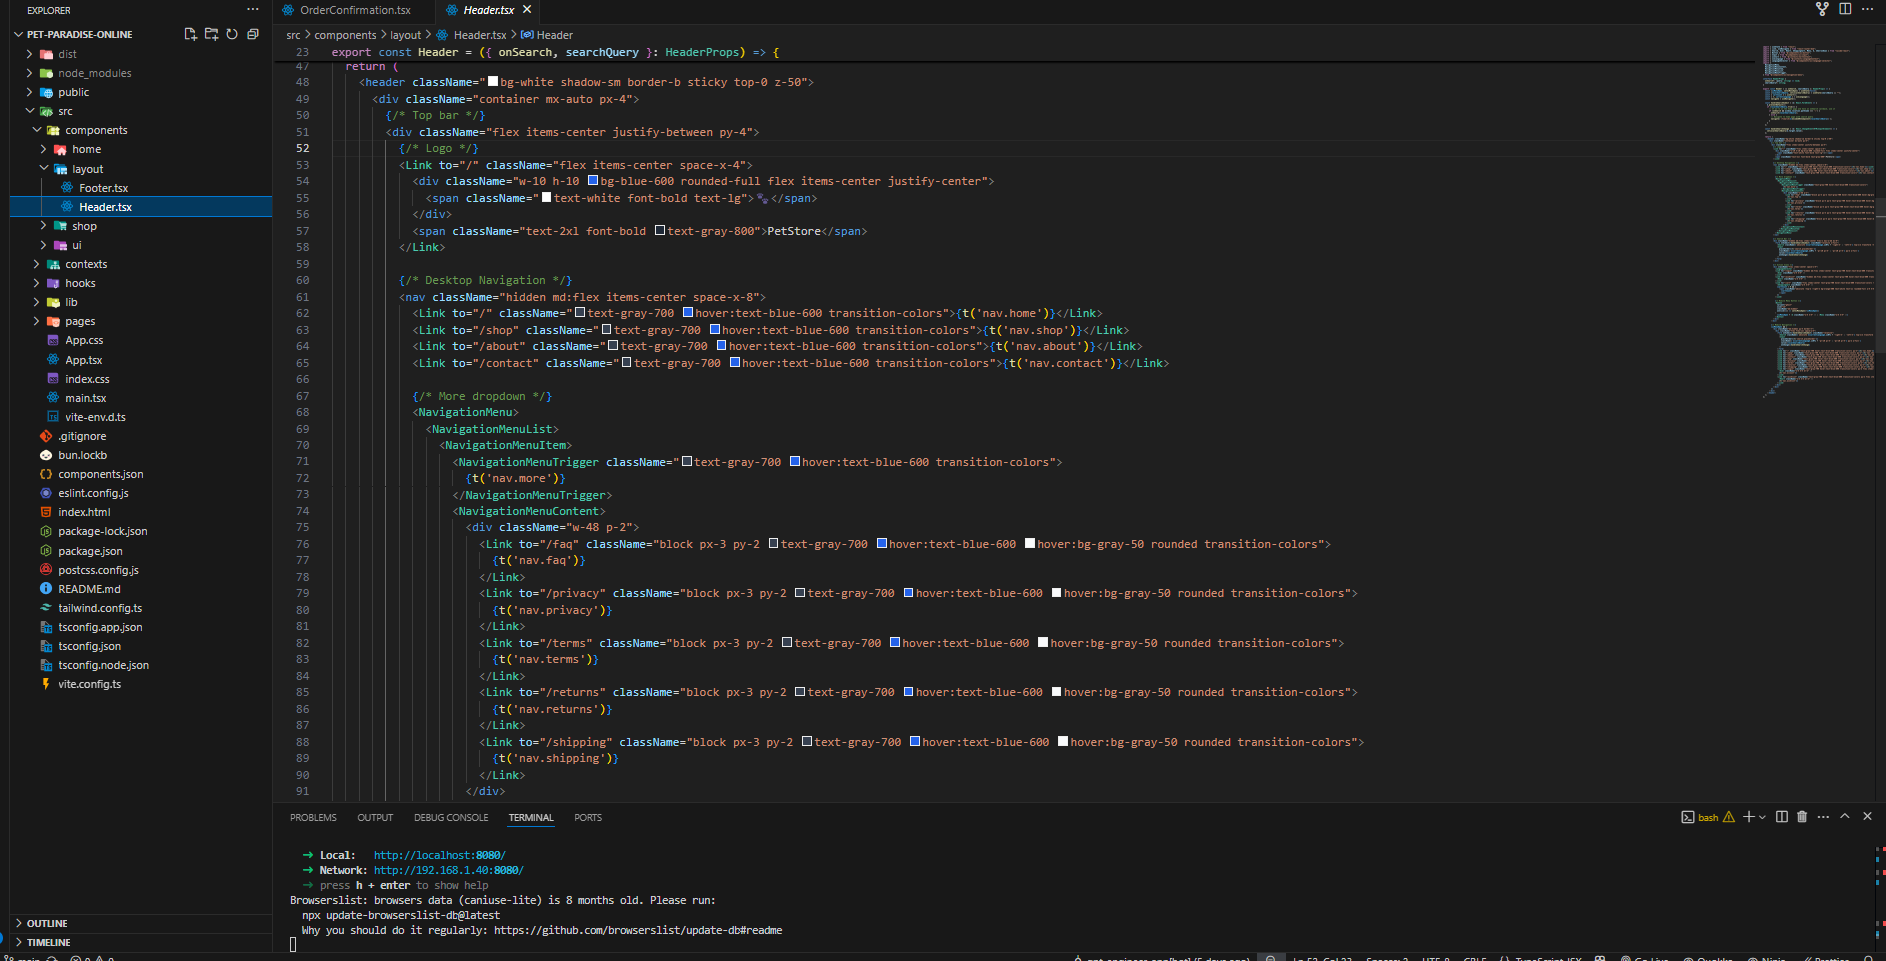1886x961 pixels.
Task: Open source control graph icon in editor title
Action: tap(1822, 9)
